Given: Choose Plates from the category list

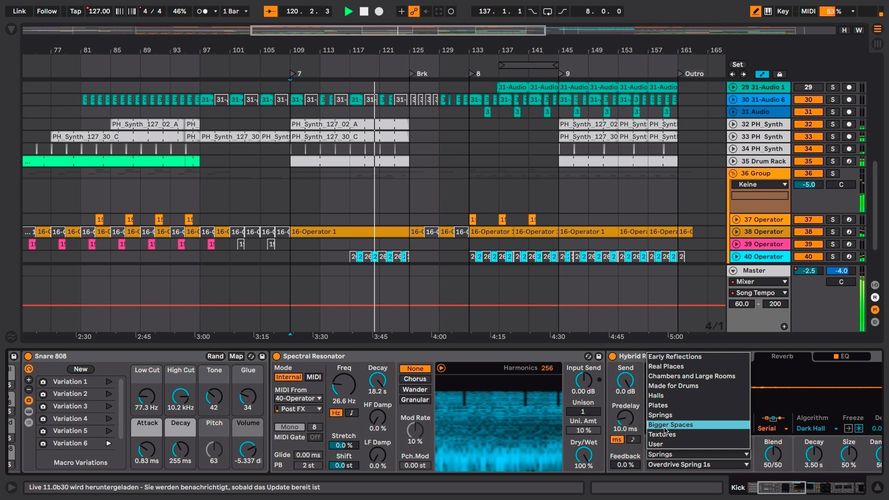Looking at the screenshot, I should 658,405.
